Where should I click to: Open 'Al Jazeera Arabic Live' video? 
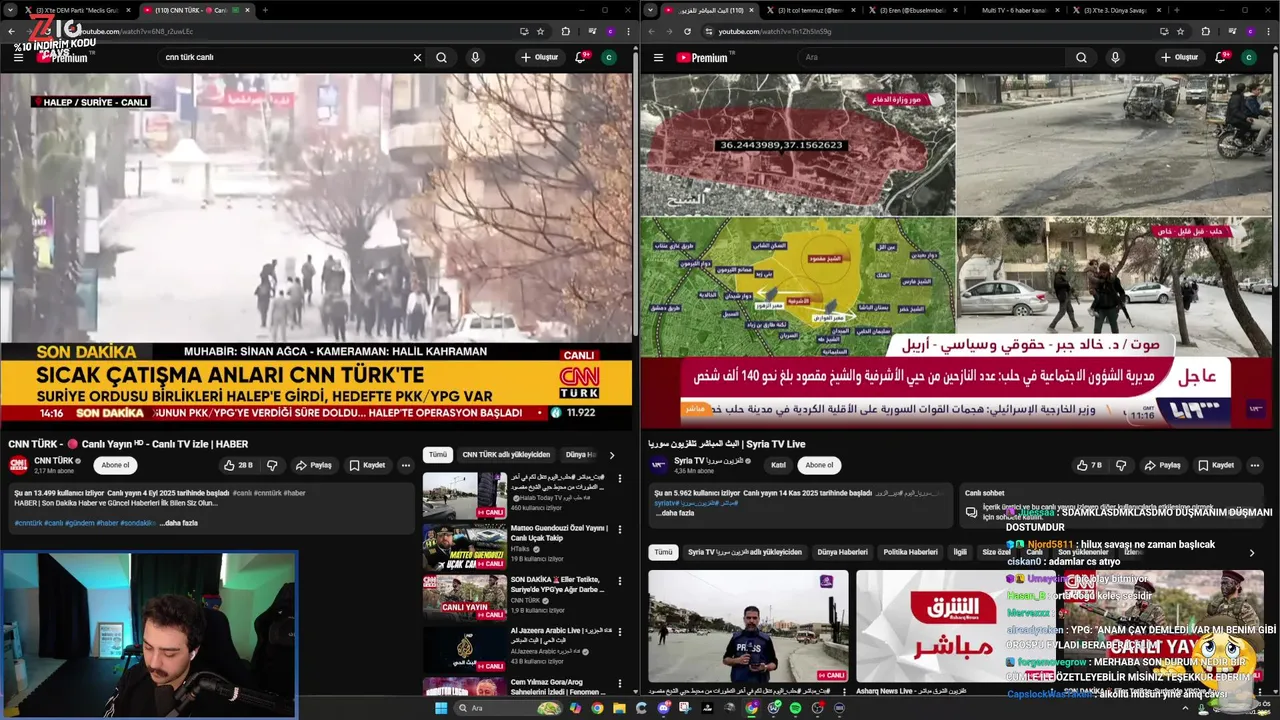[x=464, y=648]
